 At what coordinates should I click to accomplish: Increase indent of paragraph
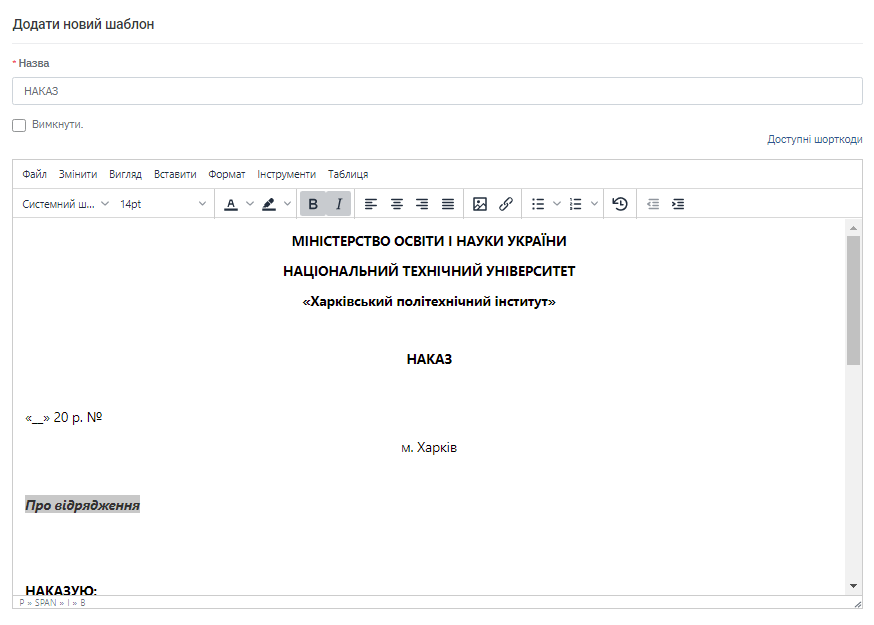pyautogui.click(x=678, y=204)
